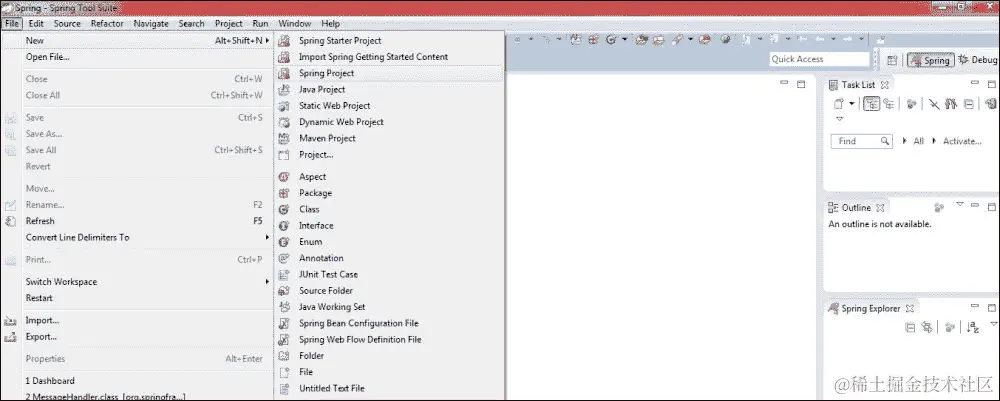
Task: Switch to Debug perspective button
Action: pyautogui.click(x=978, y=60)
